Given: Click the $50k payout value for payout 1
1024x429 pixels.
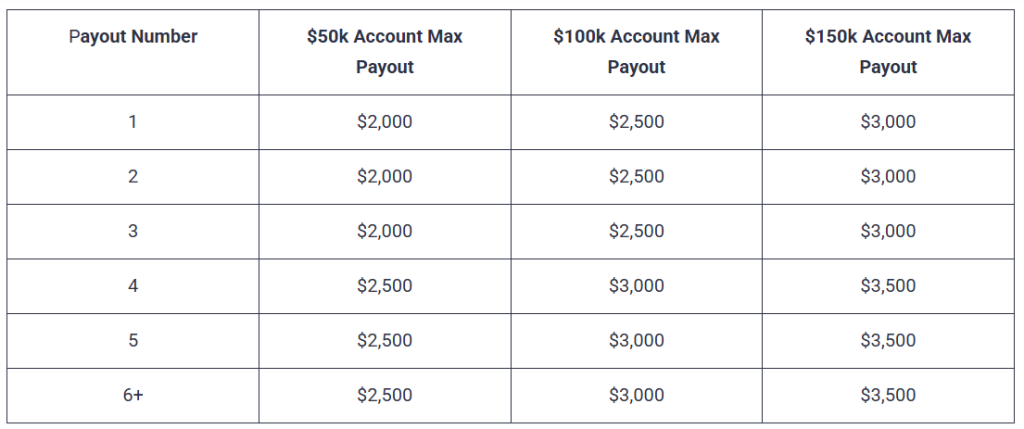Looking at the screenshot, I should pyautogui.click(x=384, y=123).
